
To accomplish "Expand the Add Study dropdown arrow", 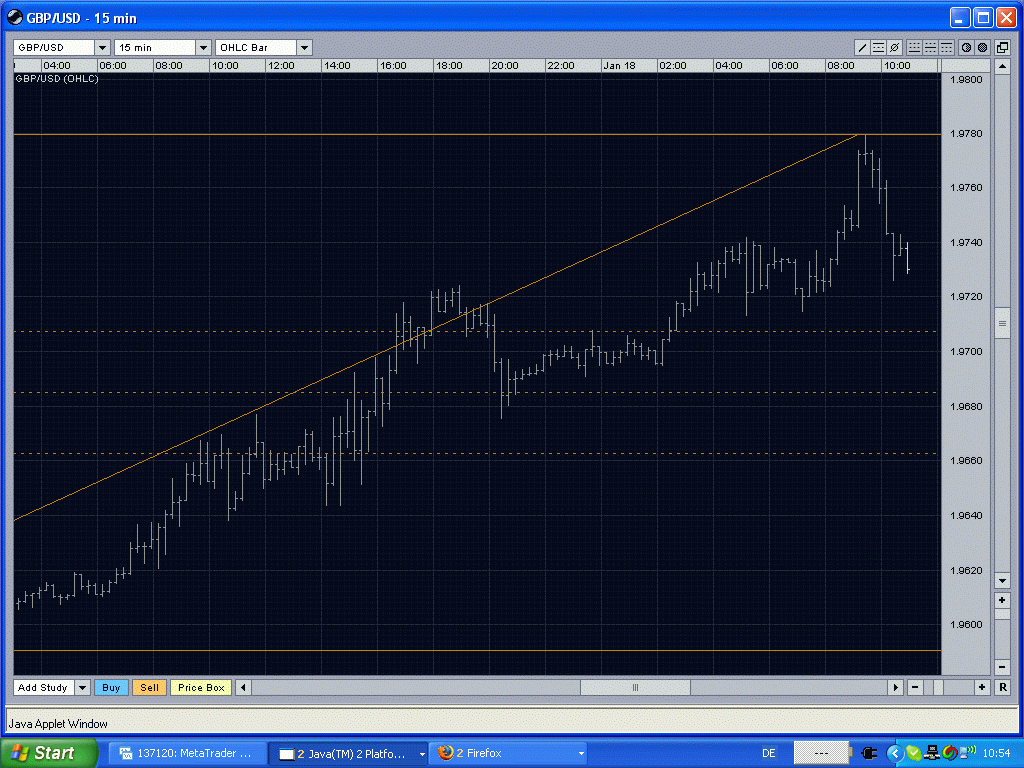I will (x=82, y=687).
